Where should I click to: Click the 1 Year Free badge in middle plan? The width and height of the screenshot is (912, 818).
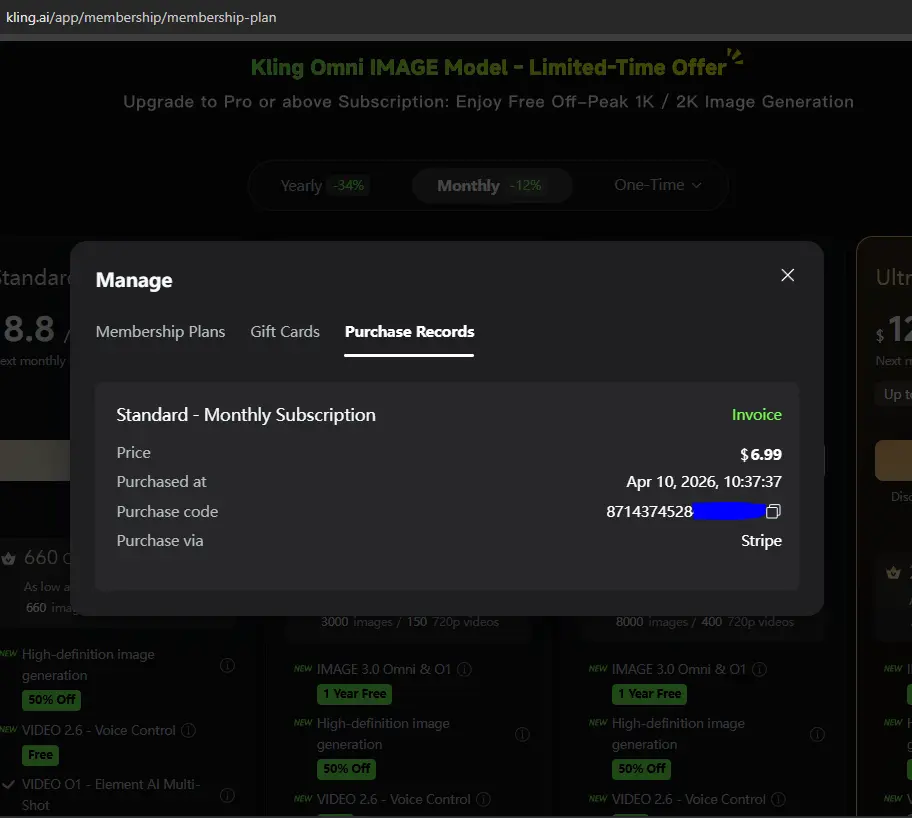click(354, 694)
